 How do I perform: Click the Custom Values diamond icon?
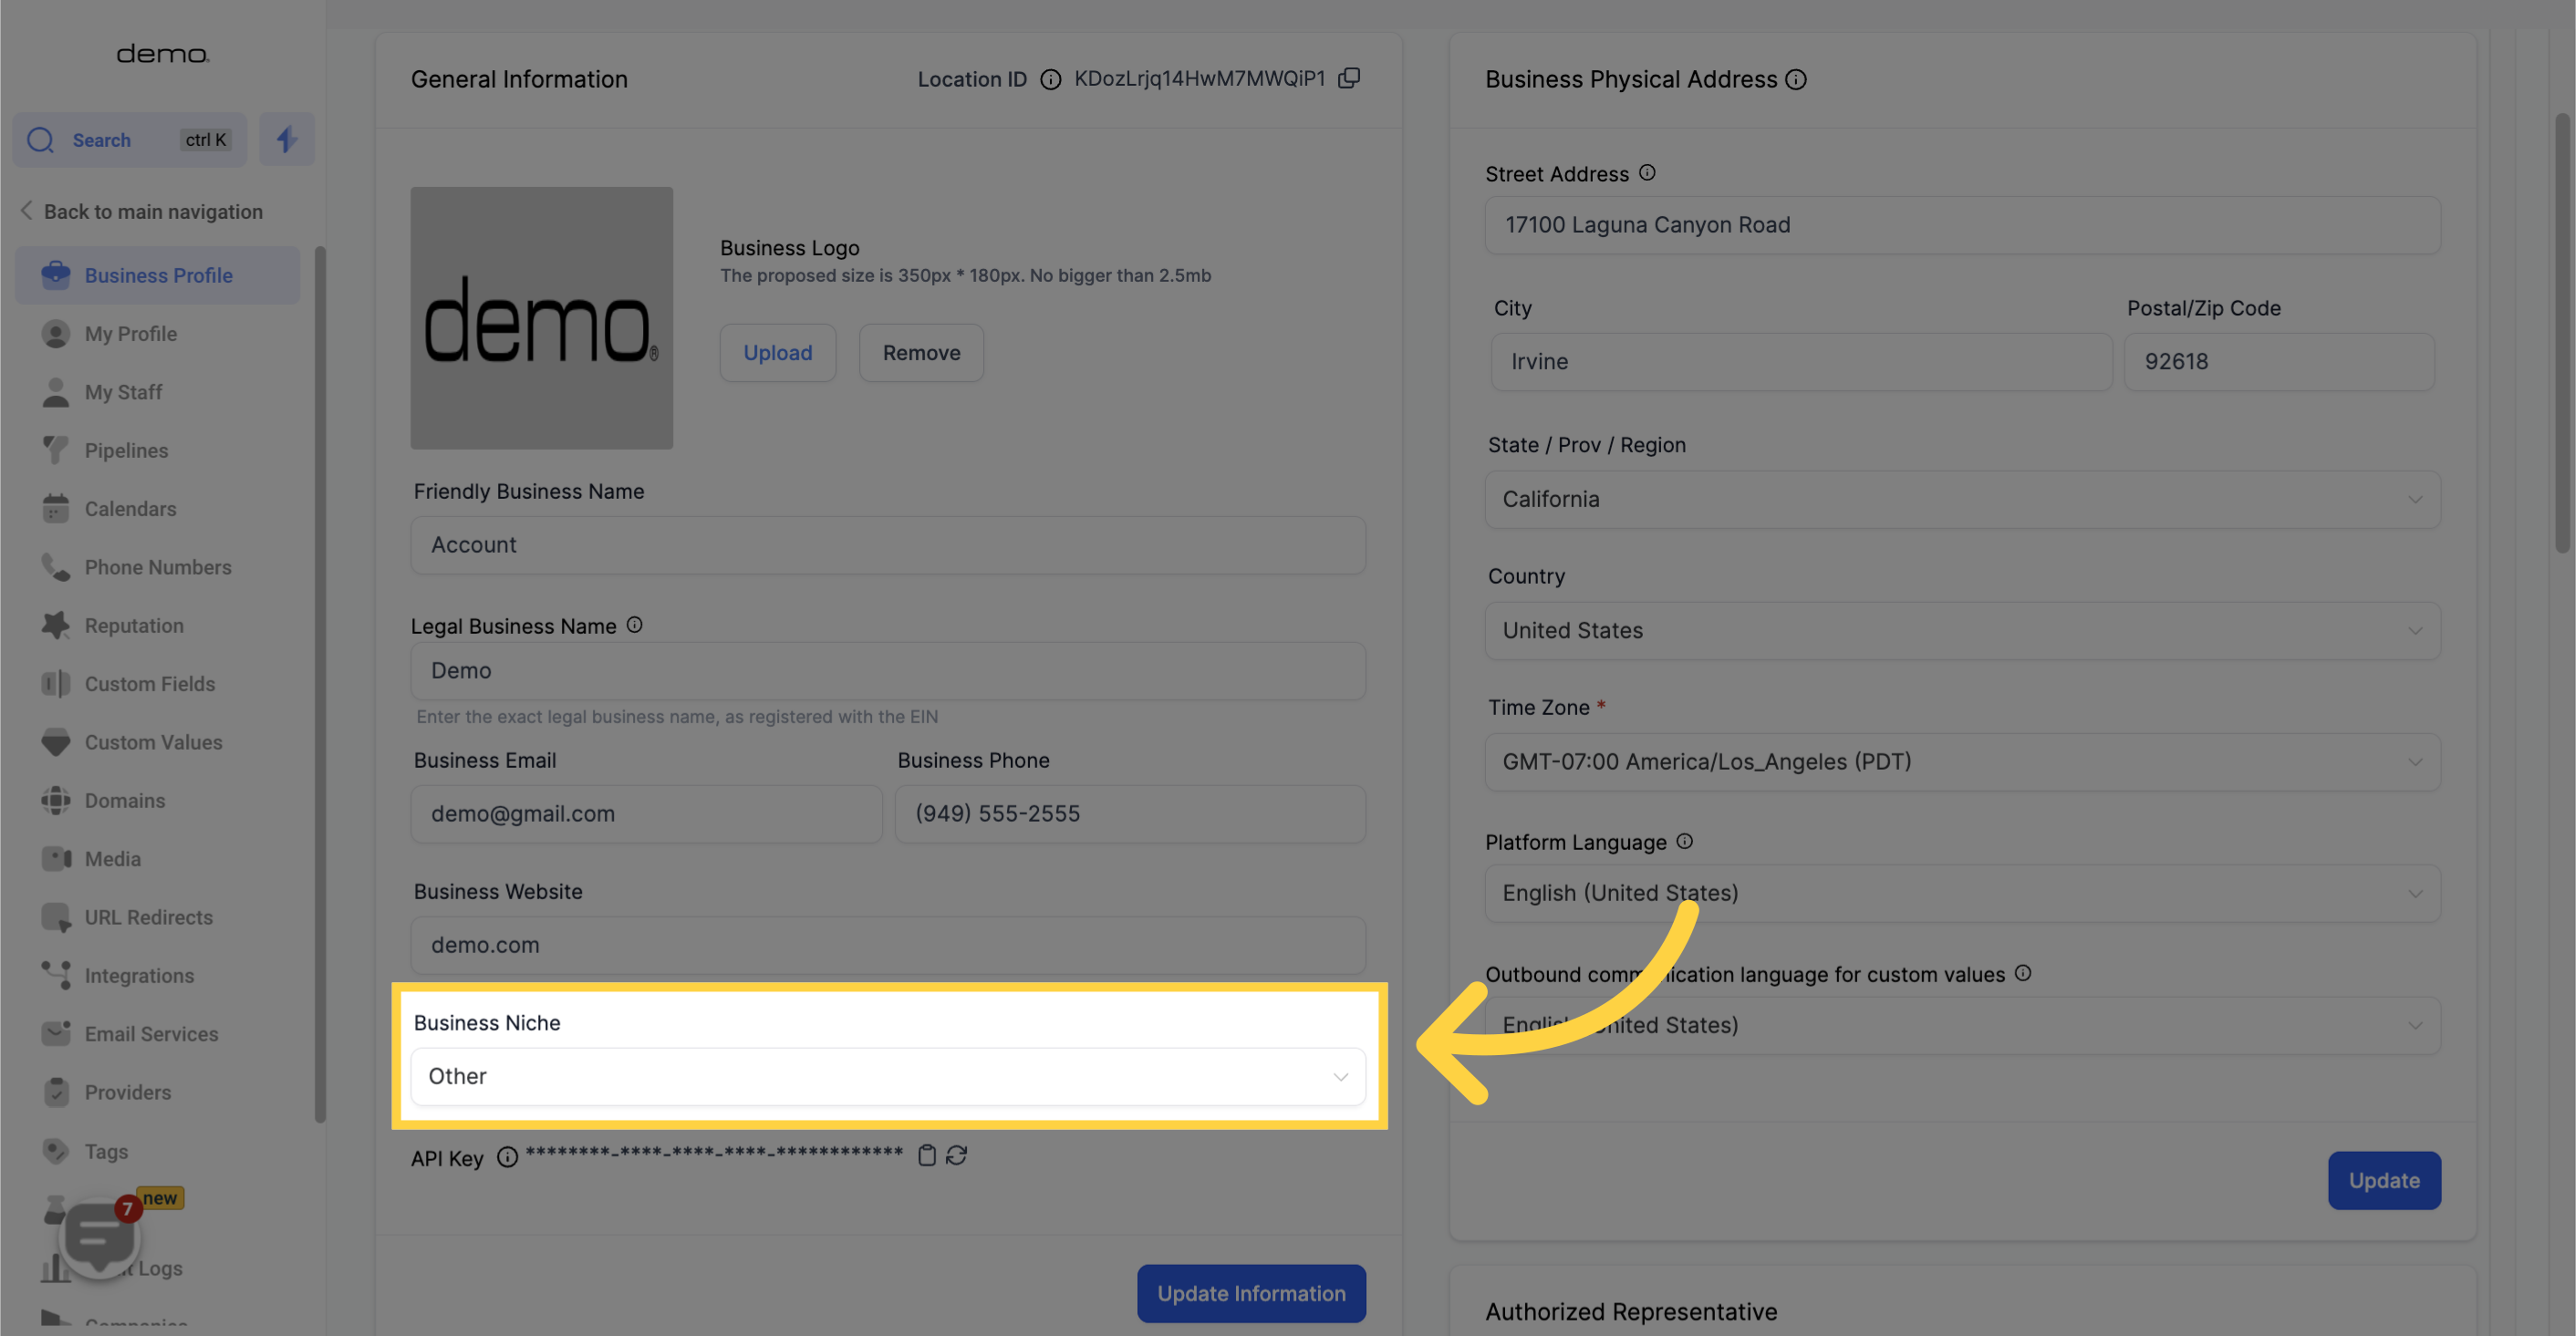(56, 742)
